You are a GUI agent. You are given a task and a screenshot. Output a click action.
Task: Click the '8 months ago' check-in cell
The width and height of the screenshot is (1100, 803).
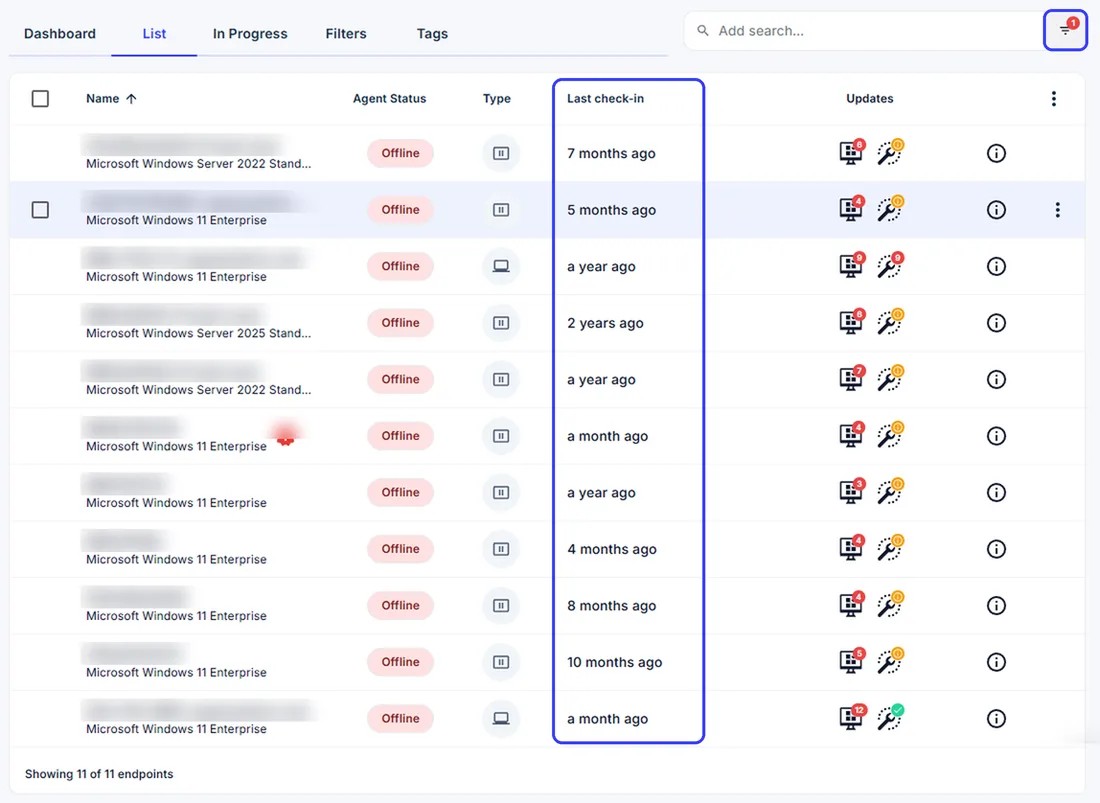pos(611,605)
